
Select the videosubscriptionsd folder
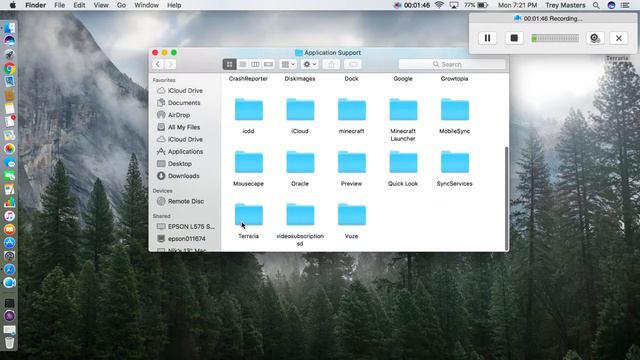point(300,215)
